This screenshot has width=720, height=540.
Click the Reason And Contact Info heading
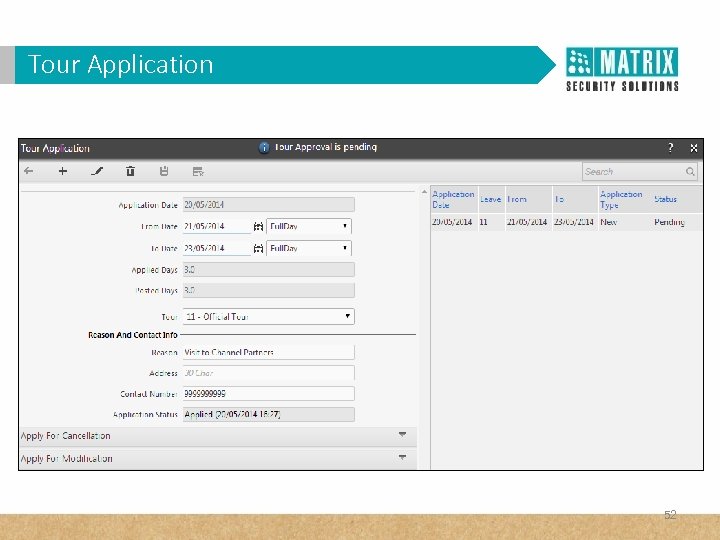(133, 335)
